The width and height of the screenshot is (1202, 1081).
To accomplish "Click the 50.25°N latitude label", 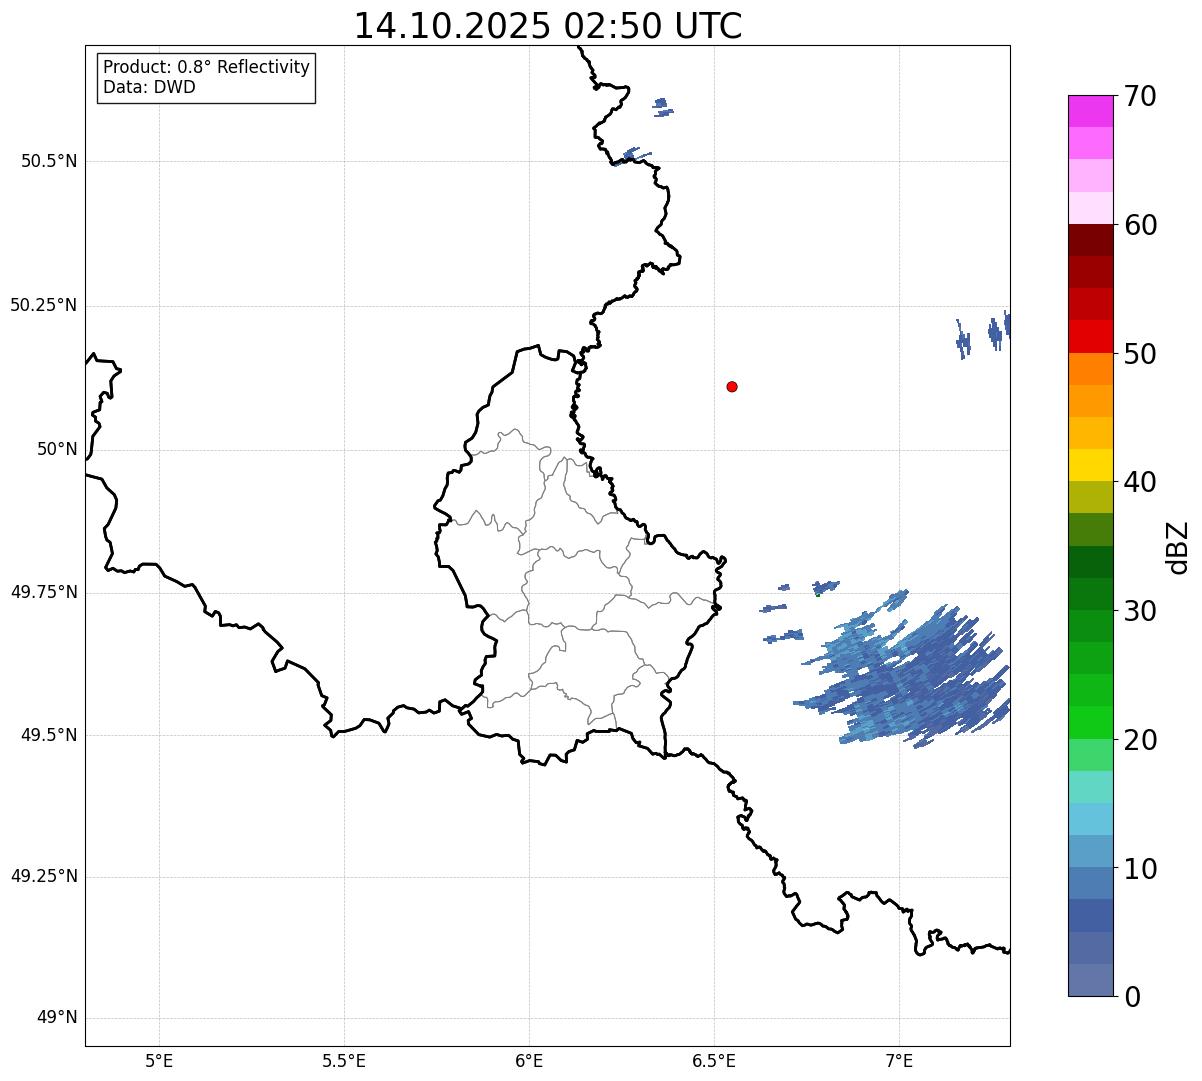I will pos(43,305).
